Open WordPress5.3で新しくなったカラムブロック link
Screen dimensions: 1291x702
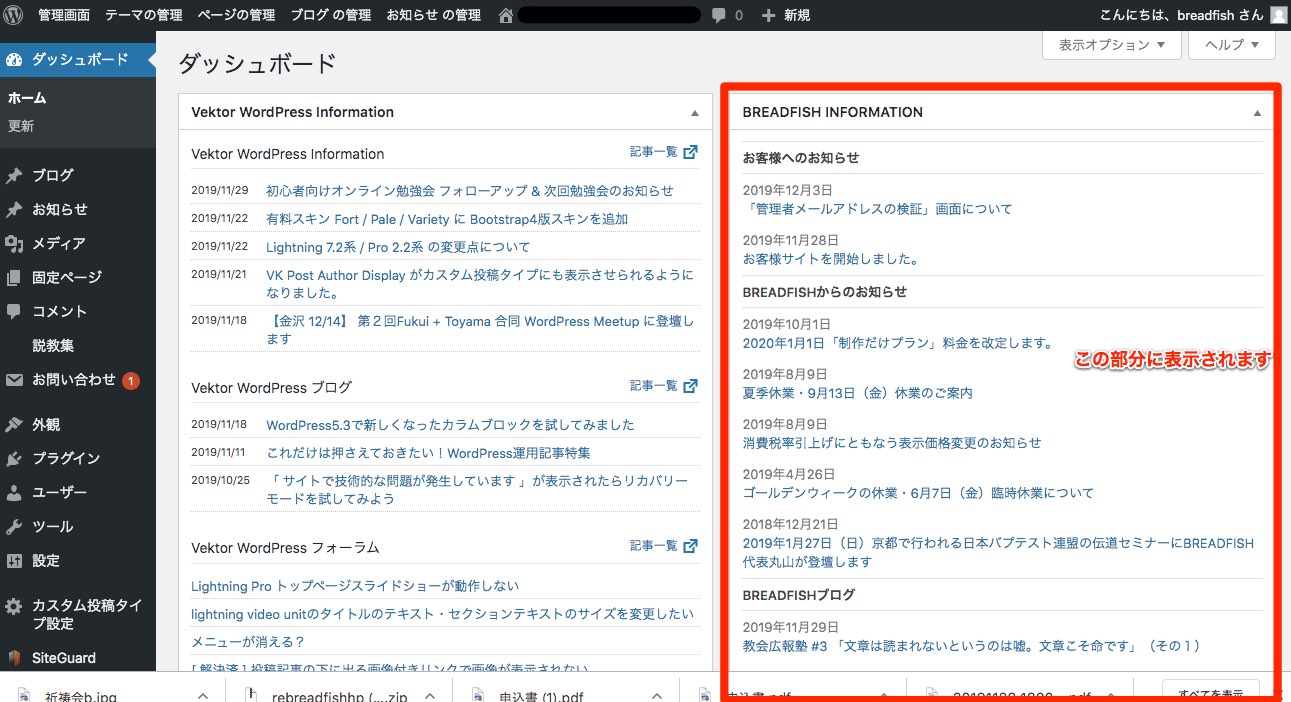coord(450,424)
